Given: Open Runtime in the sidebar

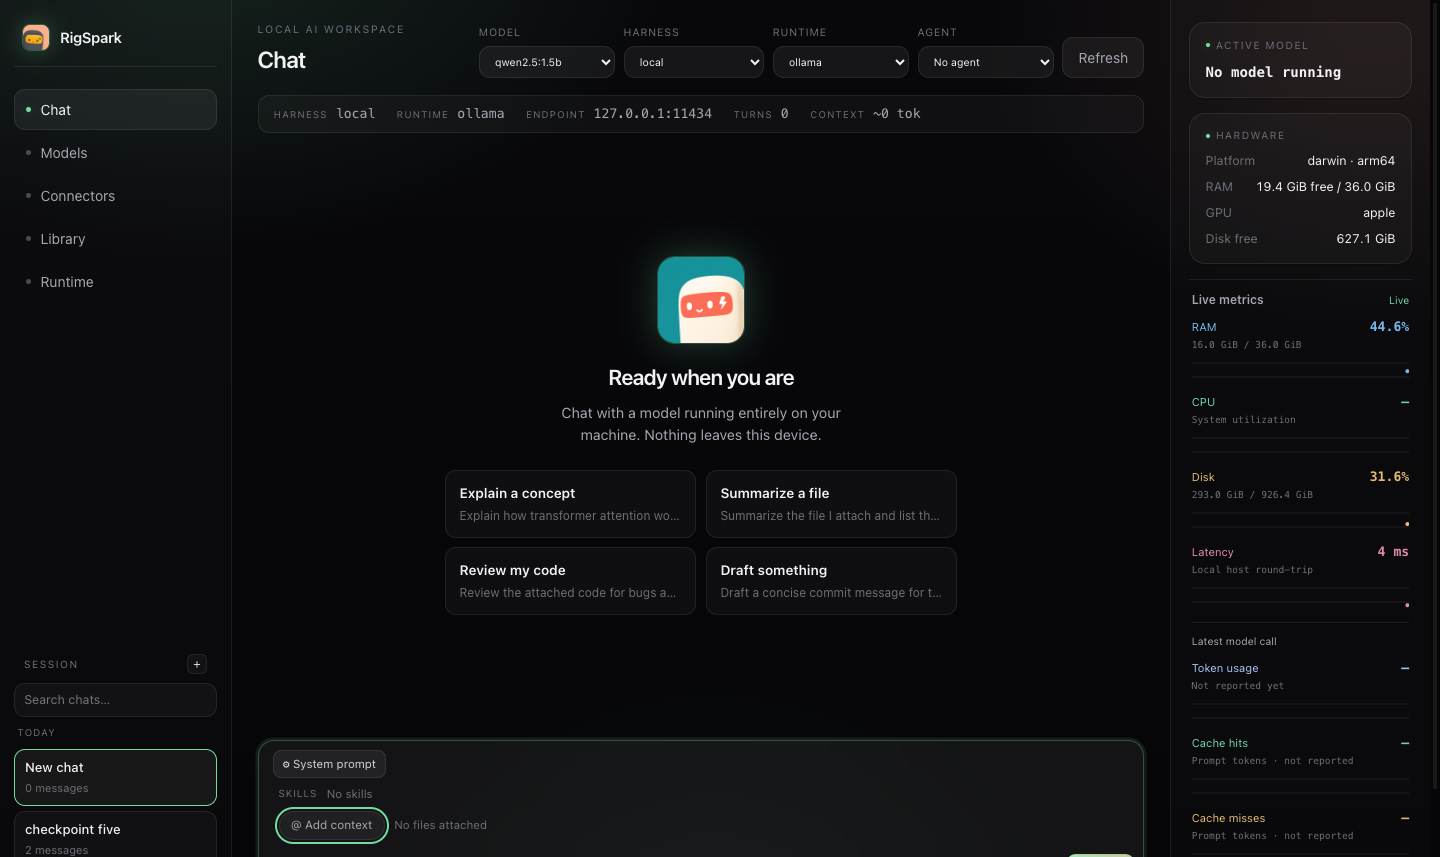Looking at the screenshot, I should click(115, 282).
